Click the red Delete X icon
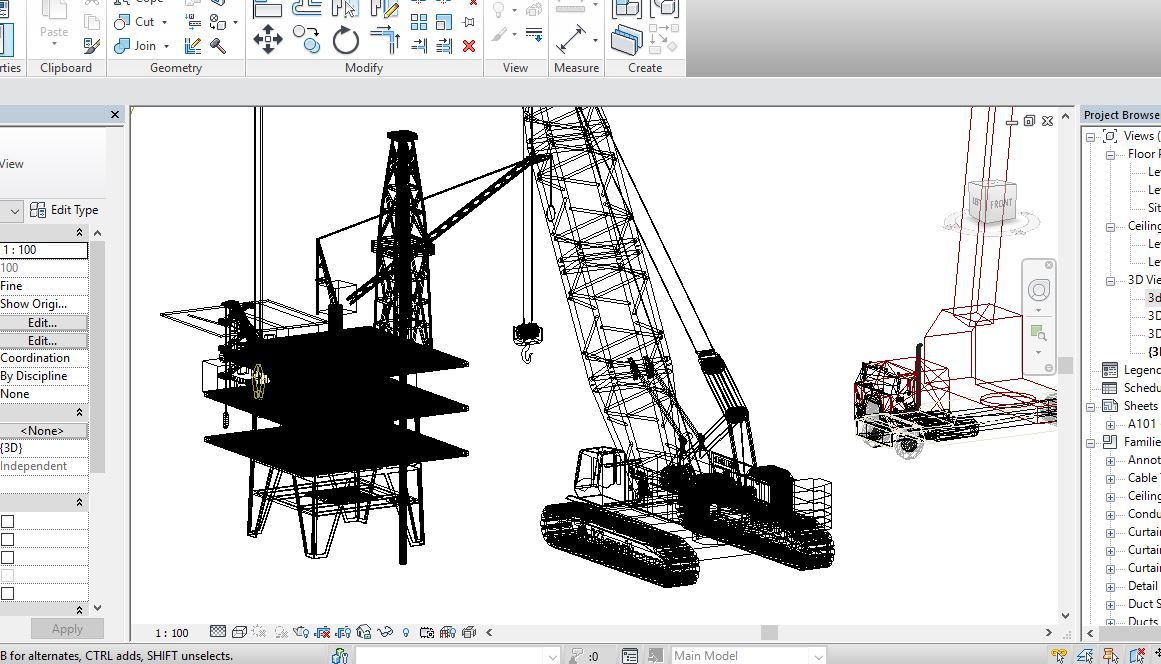This screenshot has width=1161, height=664. (469, 46)
